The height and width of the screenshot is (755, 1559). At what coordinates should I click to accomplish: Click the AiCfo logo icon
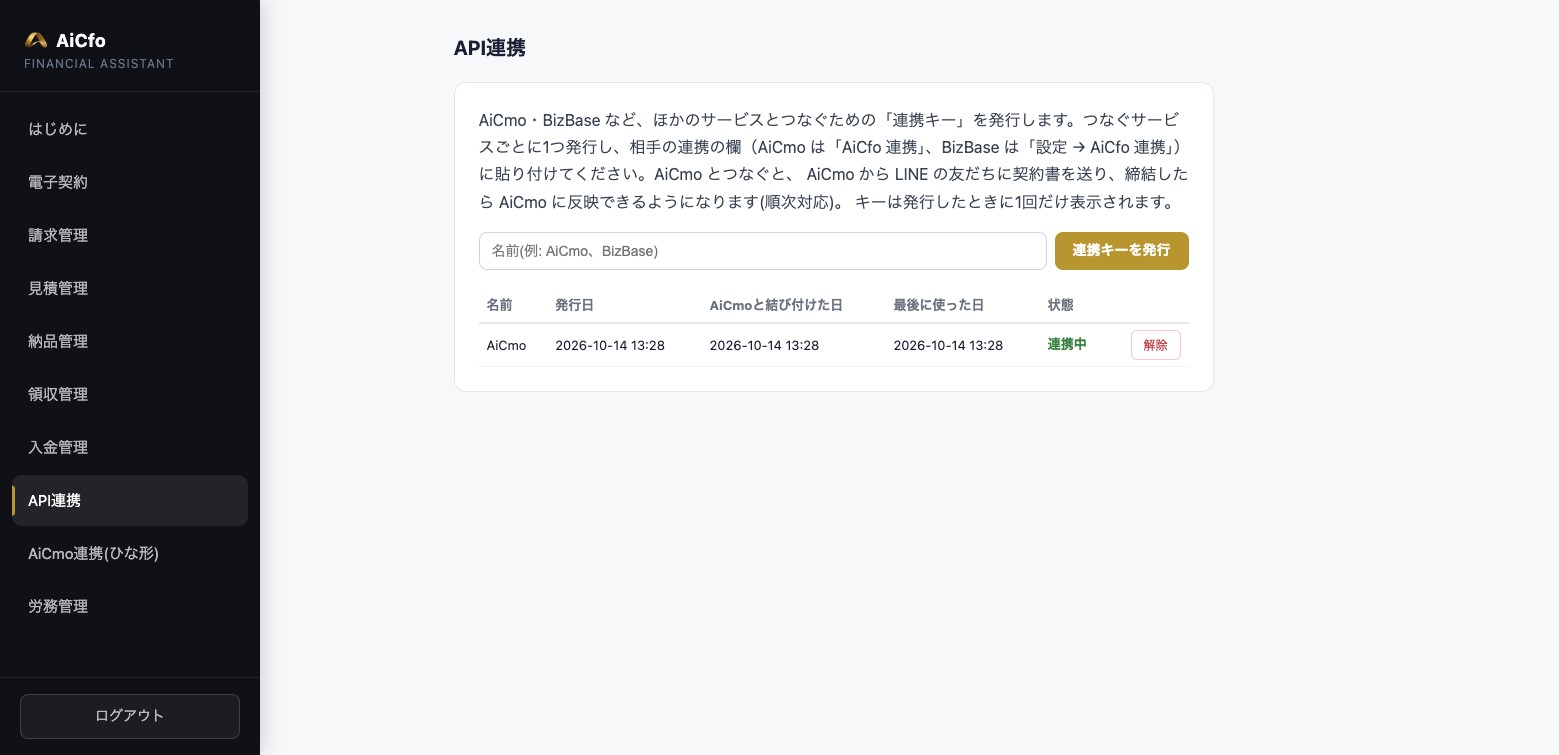click(x=36, y=40)
